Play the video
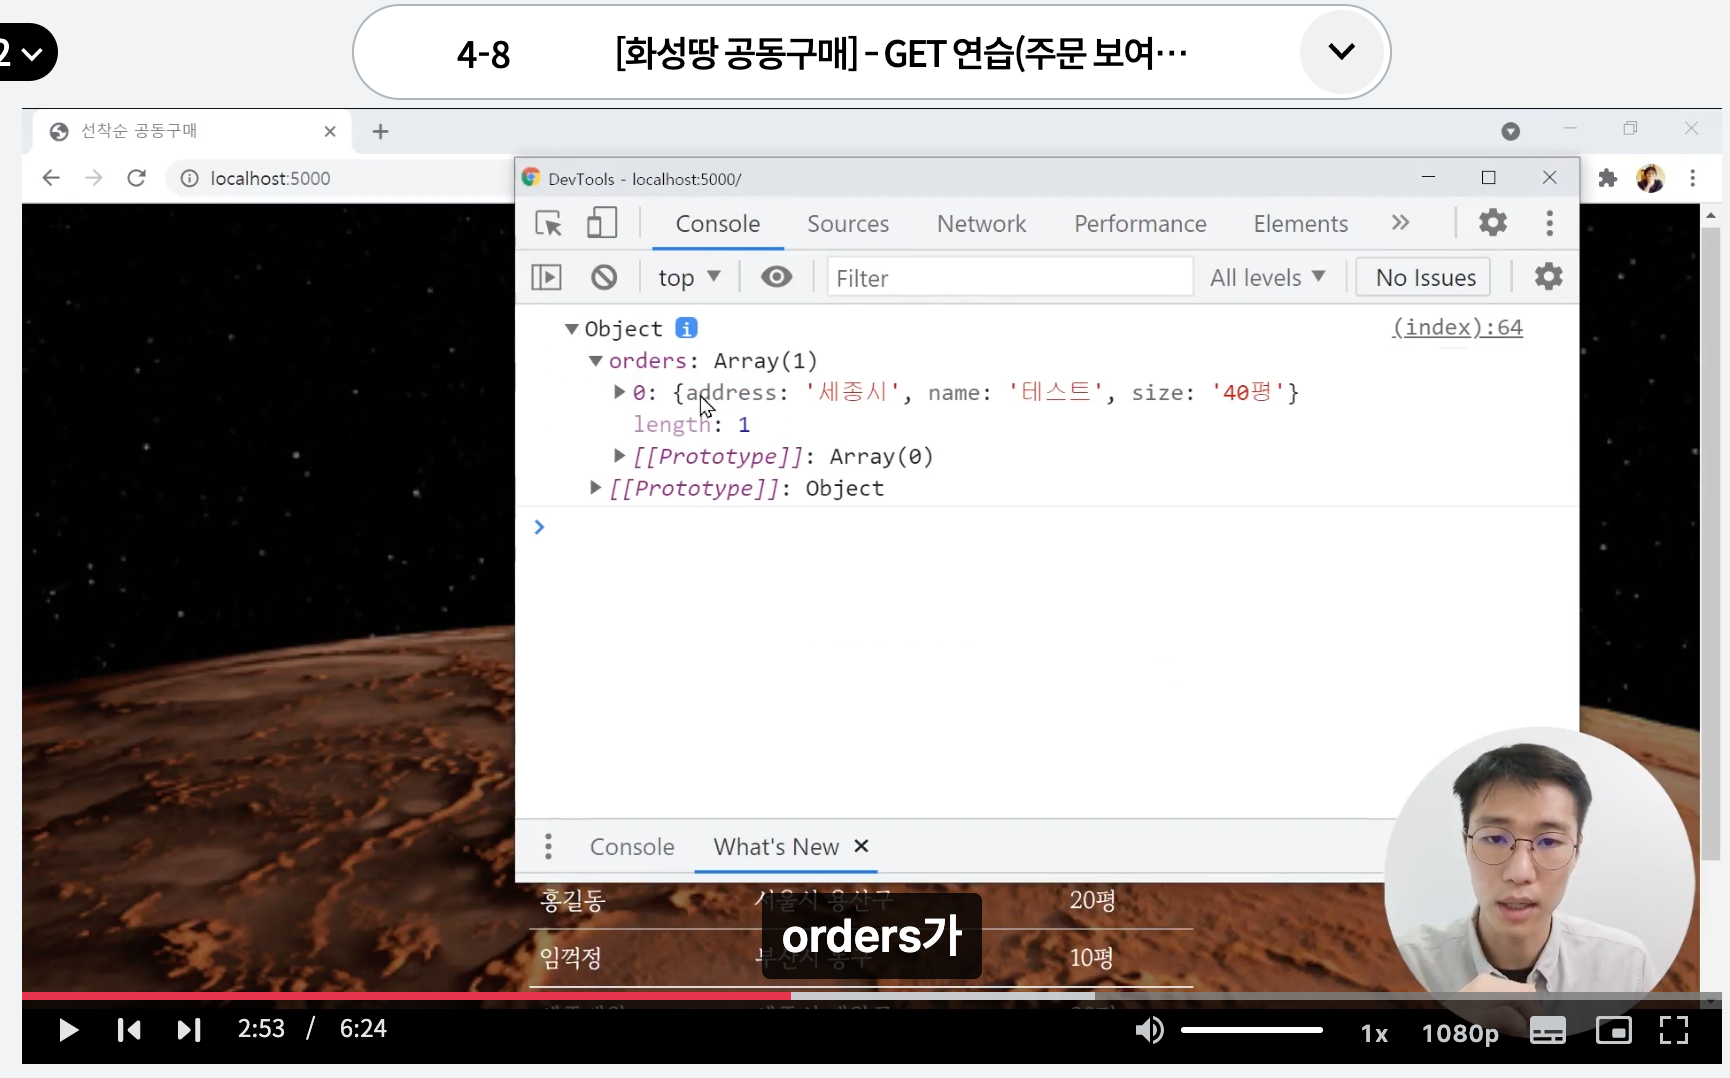The width and height of the screenshot is (1730, 1078). click(x=68, y=1029)
